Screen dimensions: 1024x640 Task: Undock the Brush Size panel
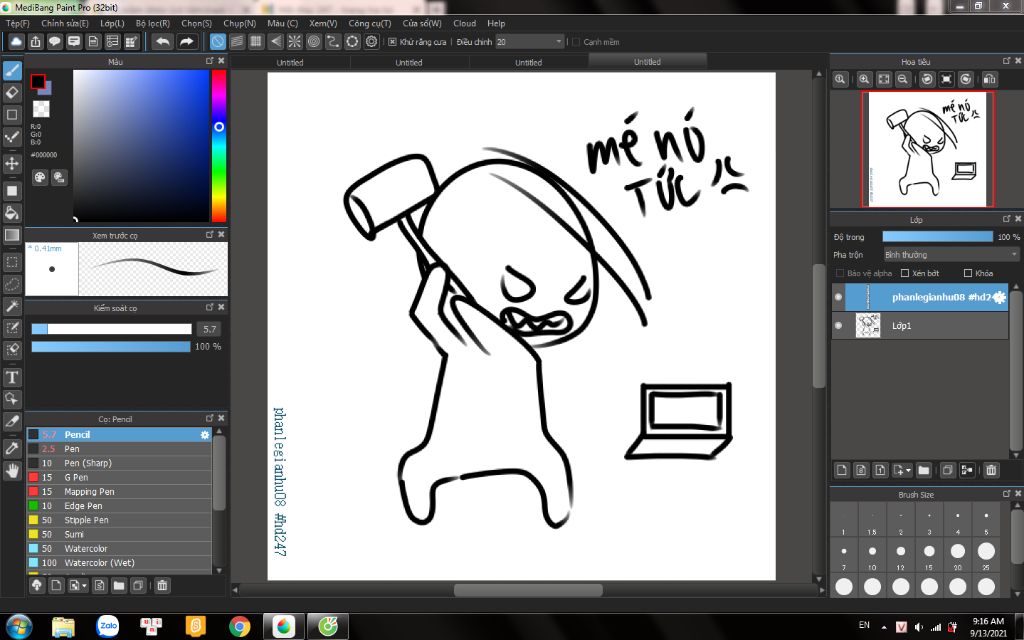[1006, 494]
